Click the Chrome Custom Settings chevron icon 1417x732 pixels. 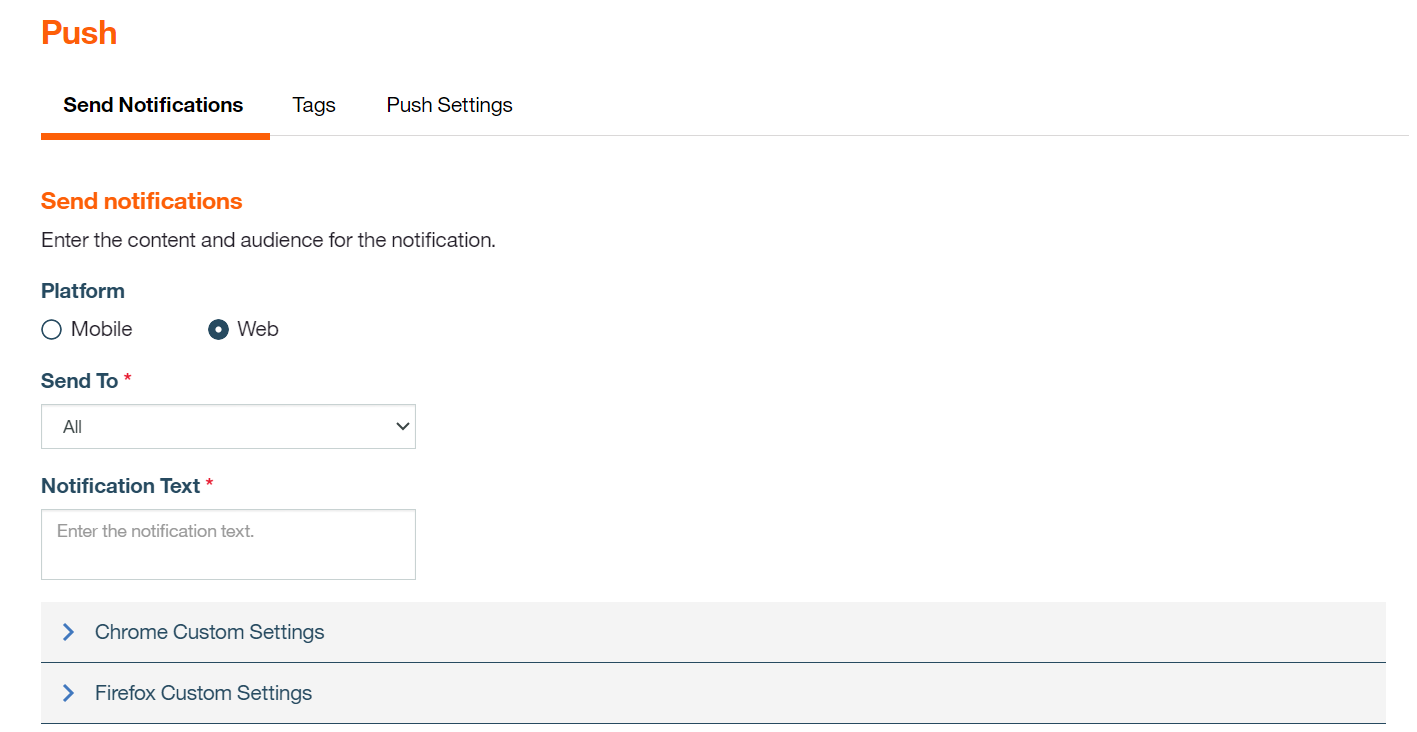pyautogui.click(x=68, y=632)
